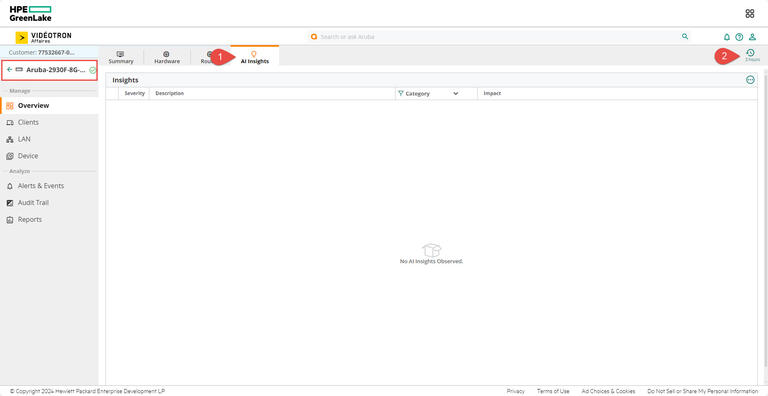
Task: Open the help question mark icon
Action: (x=739, y=37)
